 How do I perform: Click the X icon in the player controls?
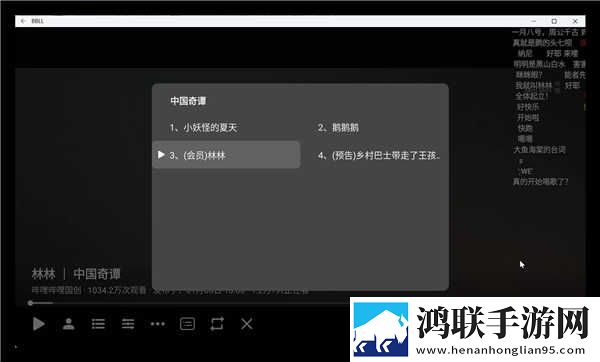pos(247,324)
